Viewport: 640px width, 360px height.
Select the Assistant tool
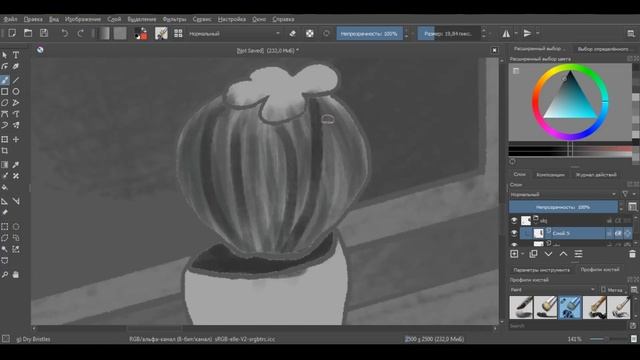(4, 201)
